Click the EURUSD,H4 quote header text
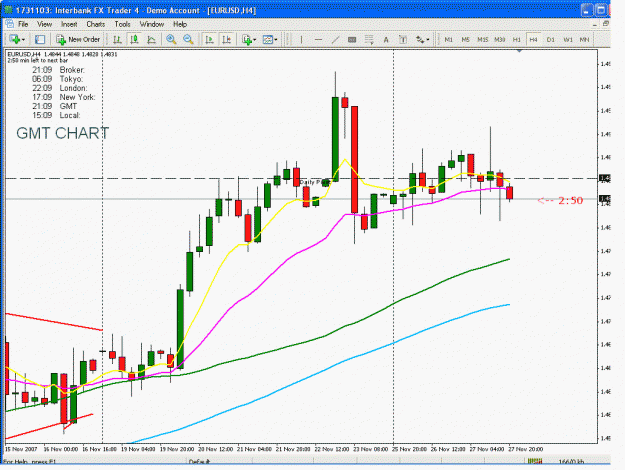Image resolution: width=625 pixels, height=470 pixels. (x=63, y=54)
